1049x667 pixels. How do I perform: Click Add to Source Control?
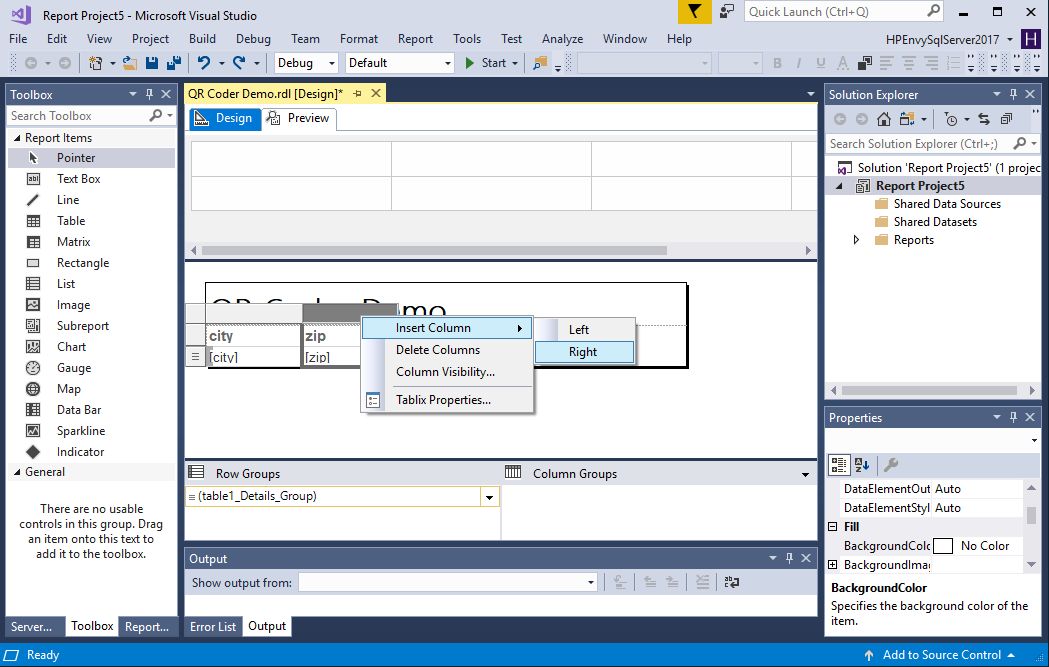(x=941, y=655)
